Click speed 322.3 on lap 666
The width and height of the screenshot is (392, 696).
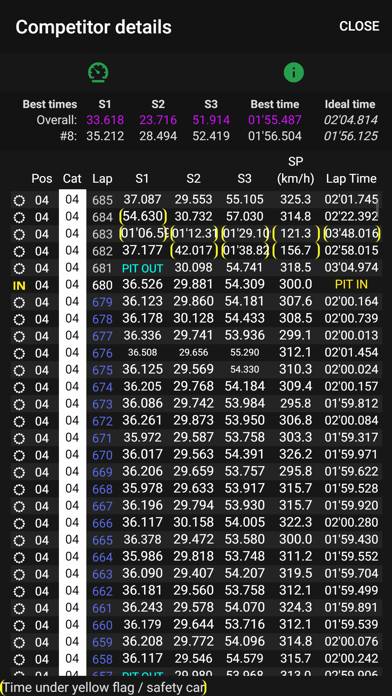[296, 523]
